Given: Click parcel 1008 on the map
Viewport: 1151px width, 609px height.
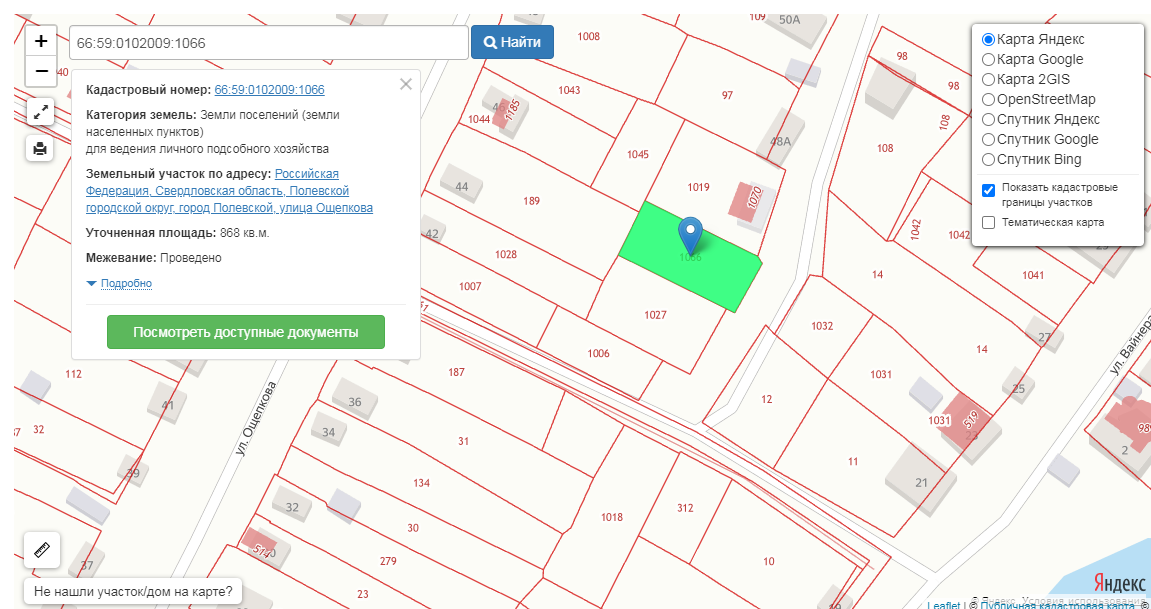Looking at the screenshot, I should [589, 36].
